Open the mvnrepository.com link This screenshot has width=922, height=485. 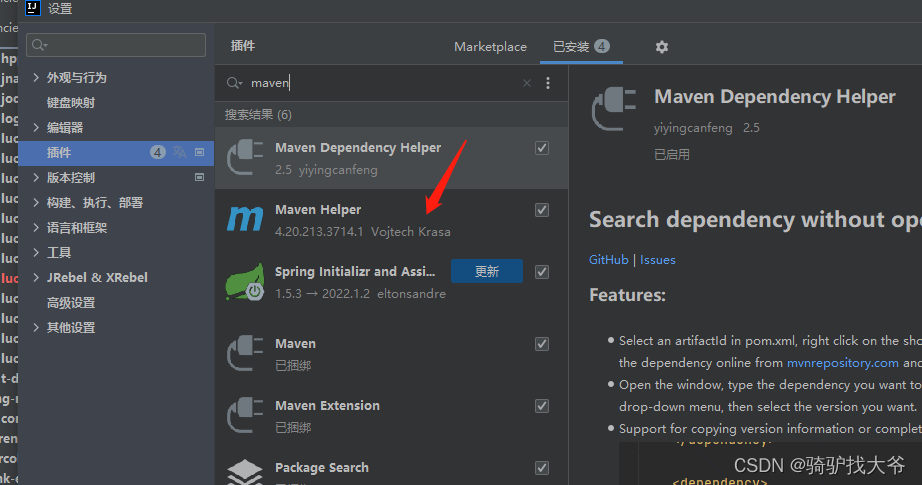[843, 363]
